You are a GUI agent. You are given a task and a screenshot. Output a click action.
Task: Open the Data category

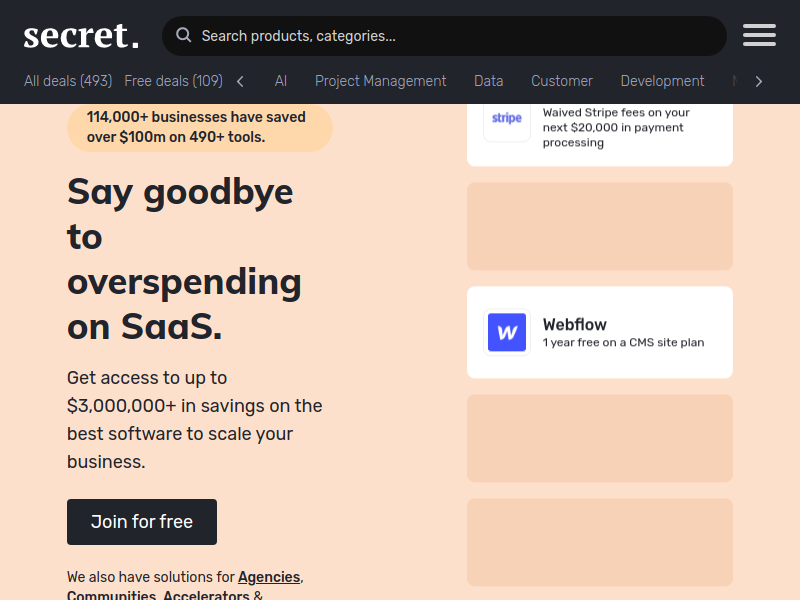click(x=488, y=81)
